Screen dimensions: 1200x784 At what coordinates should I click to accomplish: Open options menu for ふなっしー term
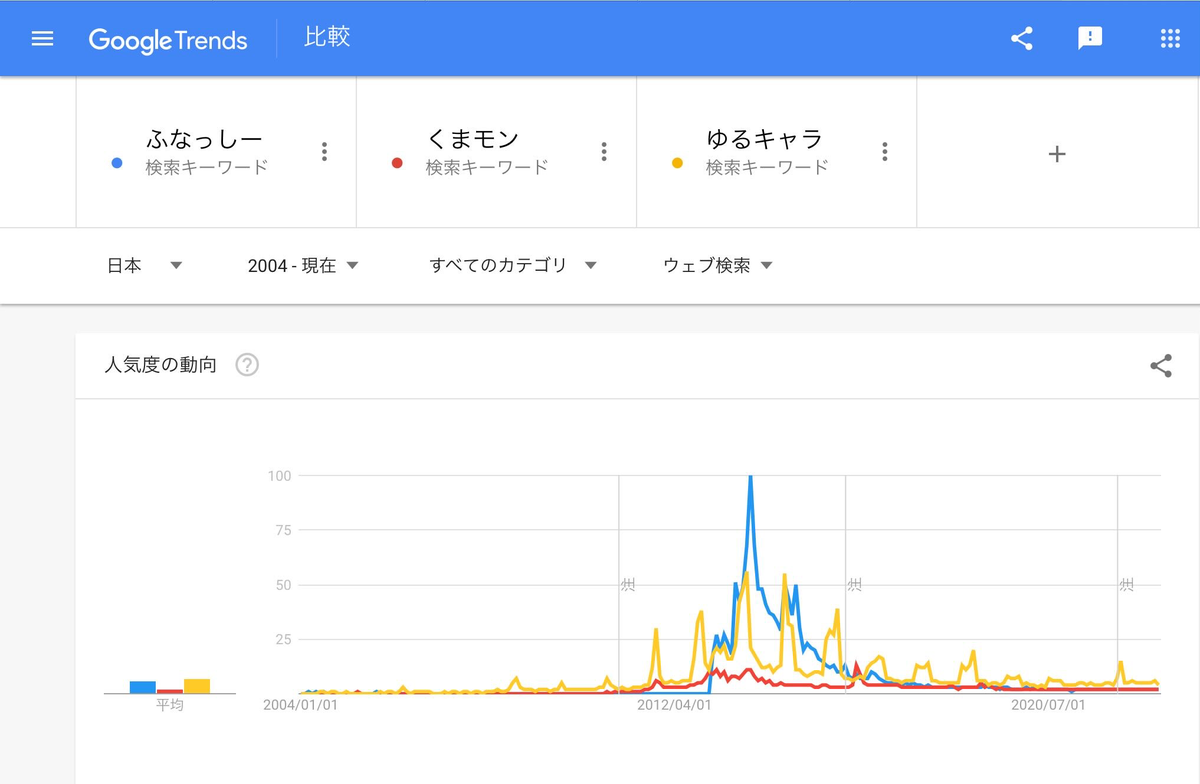pos(324,152)
